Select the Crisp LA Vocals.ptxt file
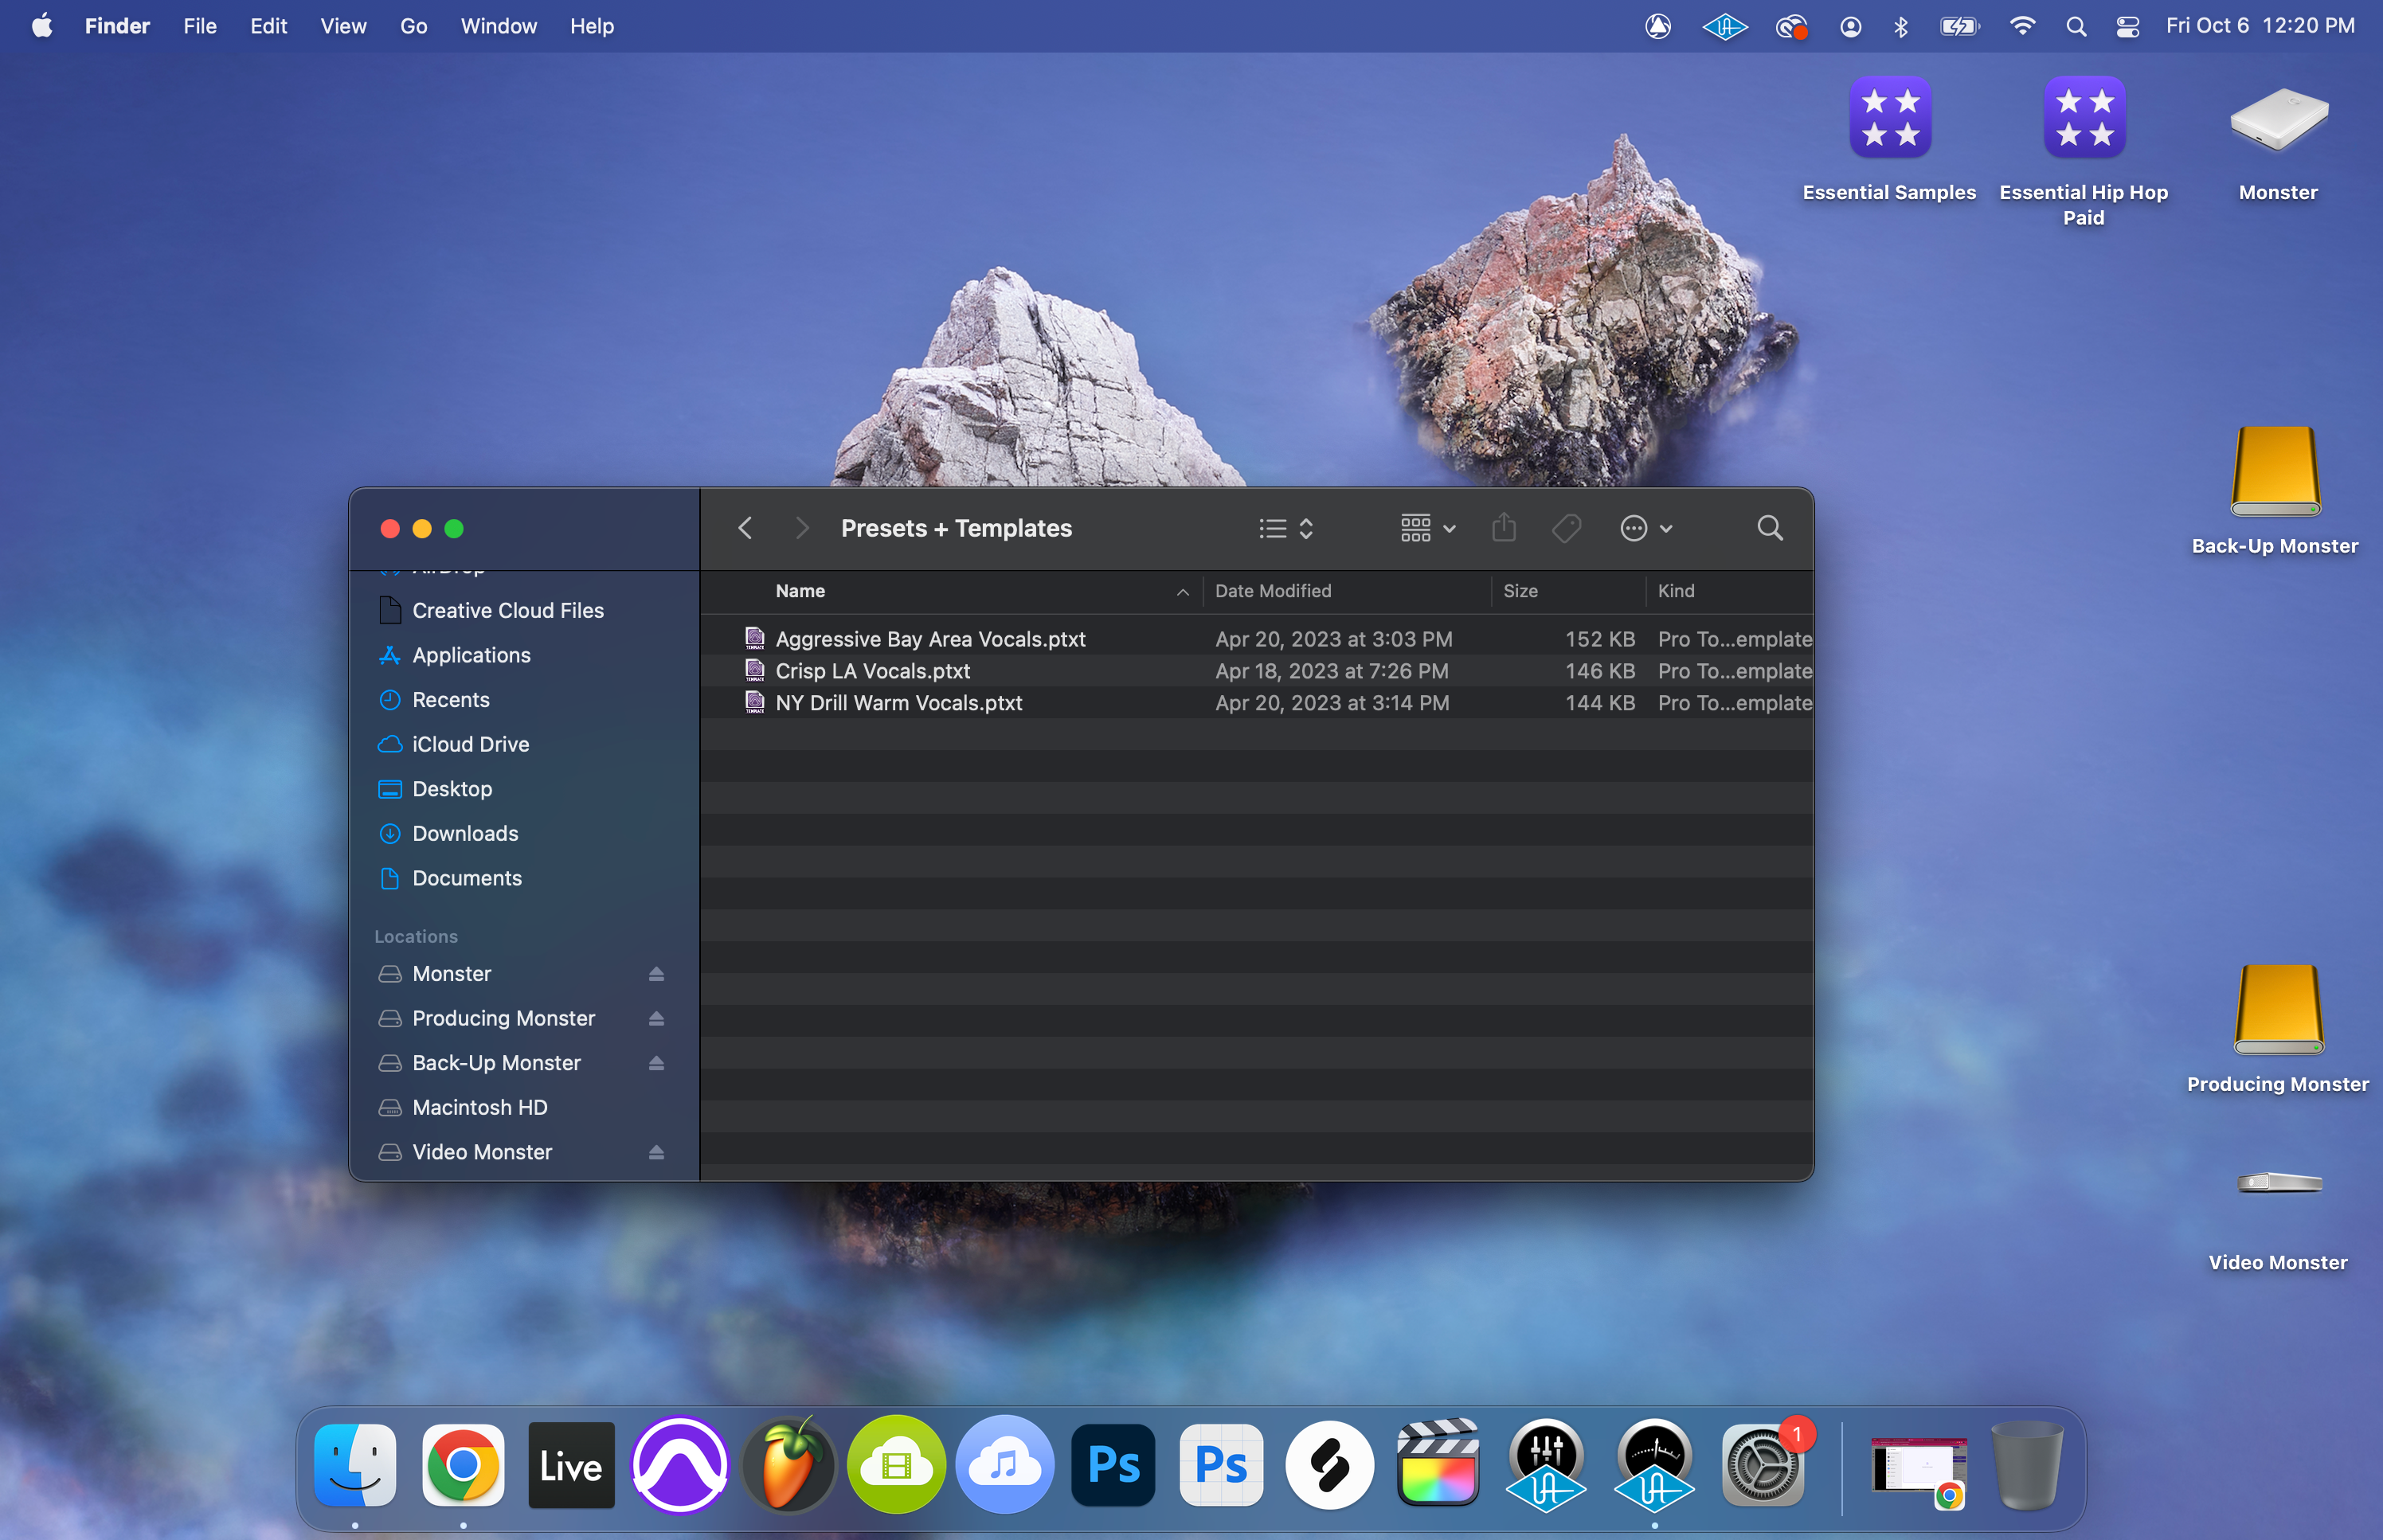Image resolution: width=2383 pixels, height=1540 pixels. [x=872, y=671]
